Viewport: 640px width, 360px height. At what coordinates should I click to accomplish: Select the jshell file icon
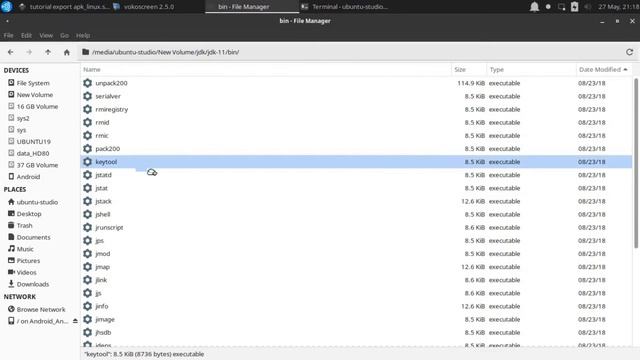point(87,214)
